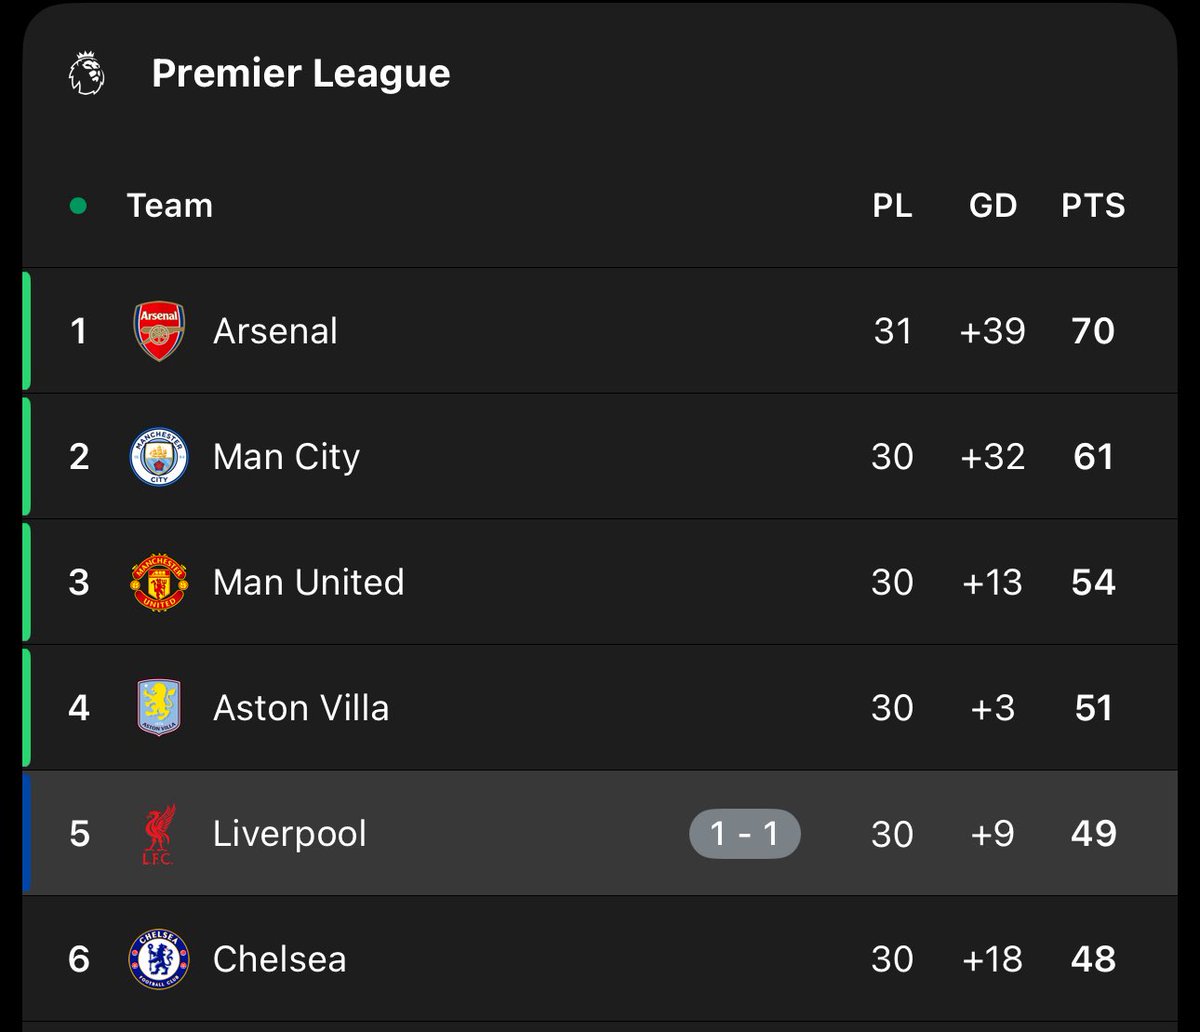Click the Team column header

(x=170, y=206)
